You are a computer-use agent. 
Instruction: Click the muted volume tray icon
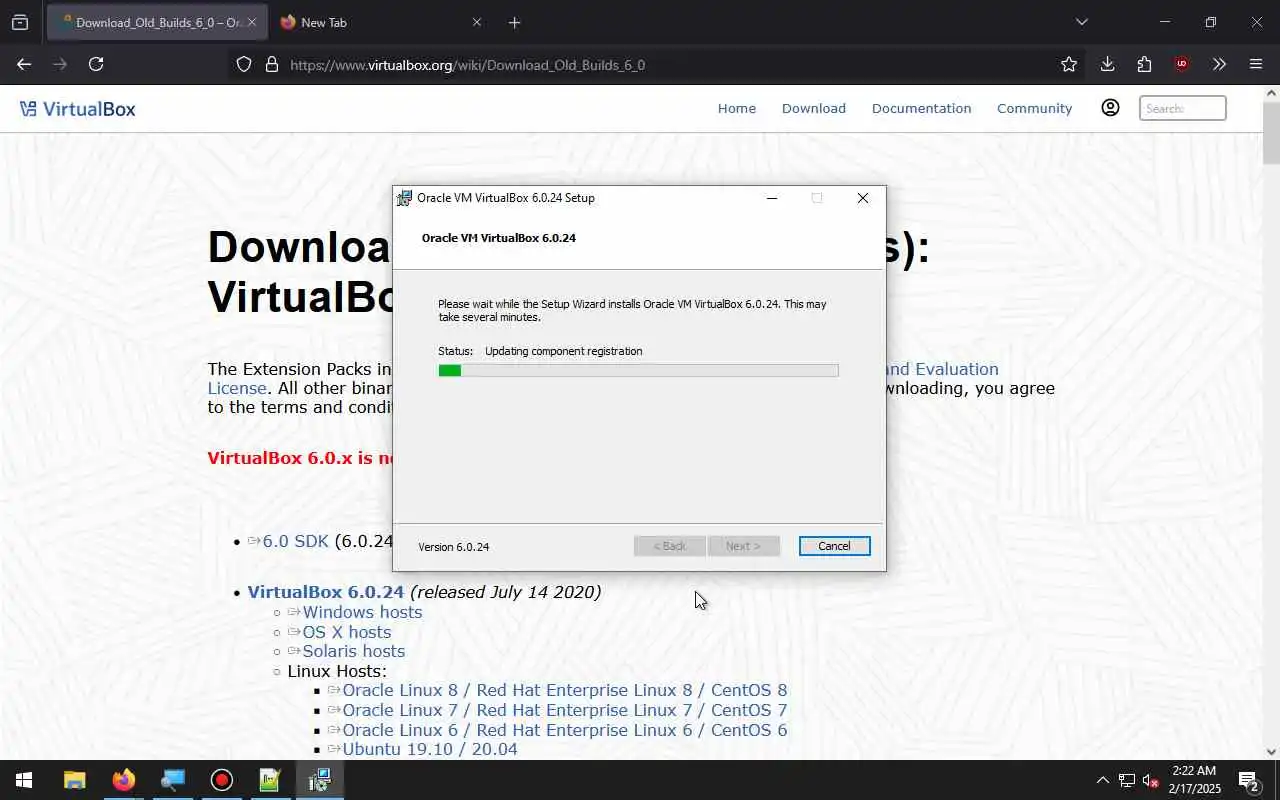(x=1151, y=780)
